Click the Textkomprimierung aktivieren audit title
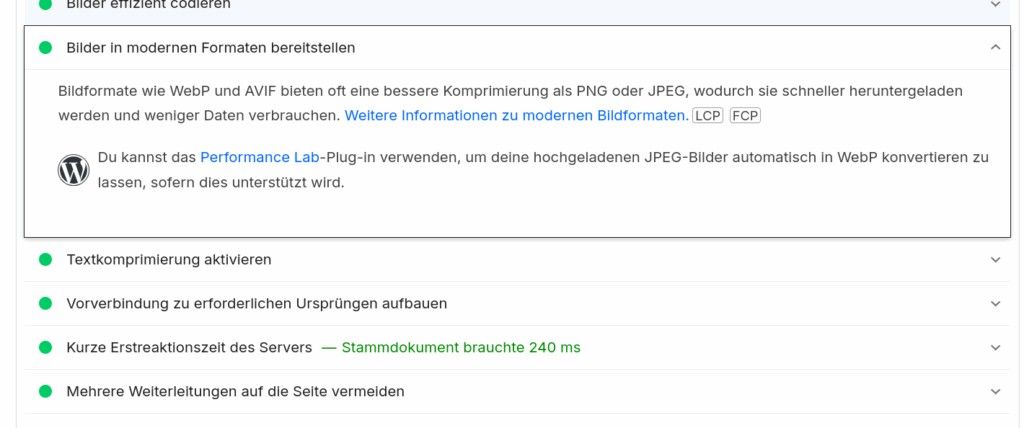Viewport: 1024px width, 428px height. coord(169,260)
